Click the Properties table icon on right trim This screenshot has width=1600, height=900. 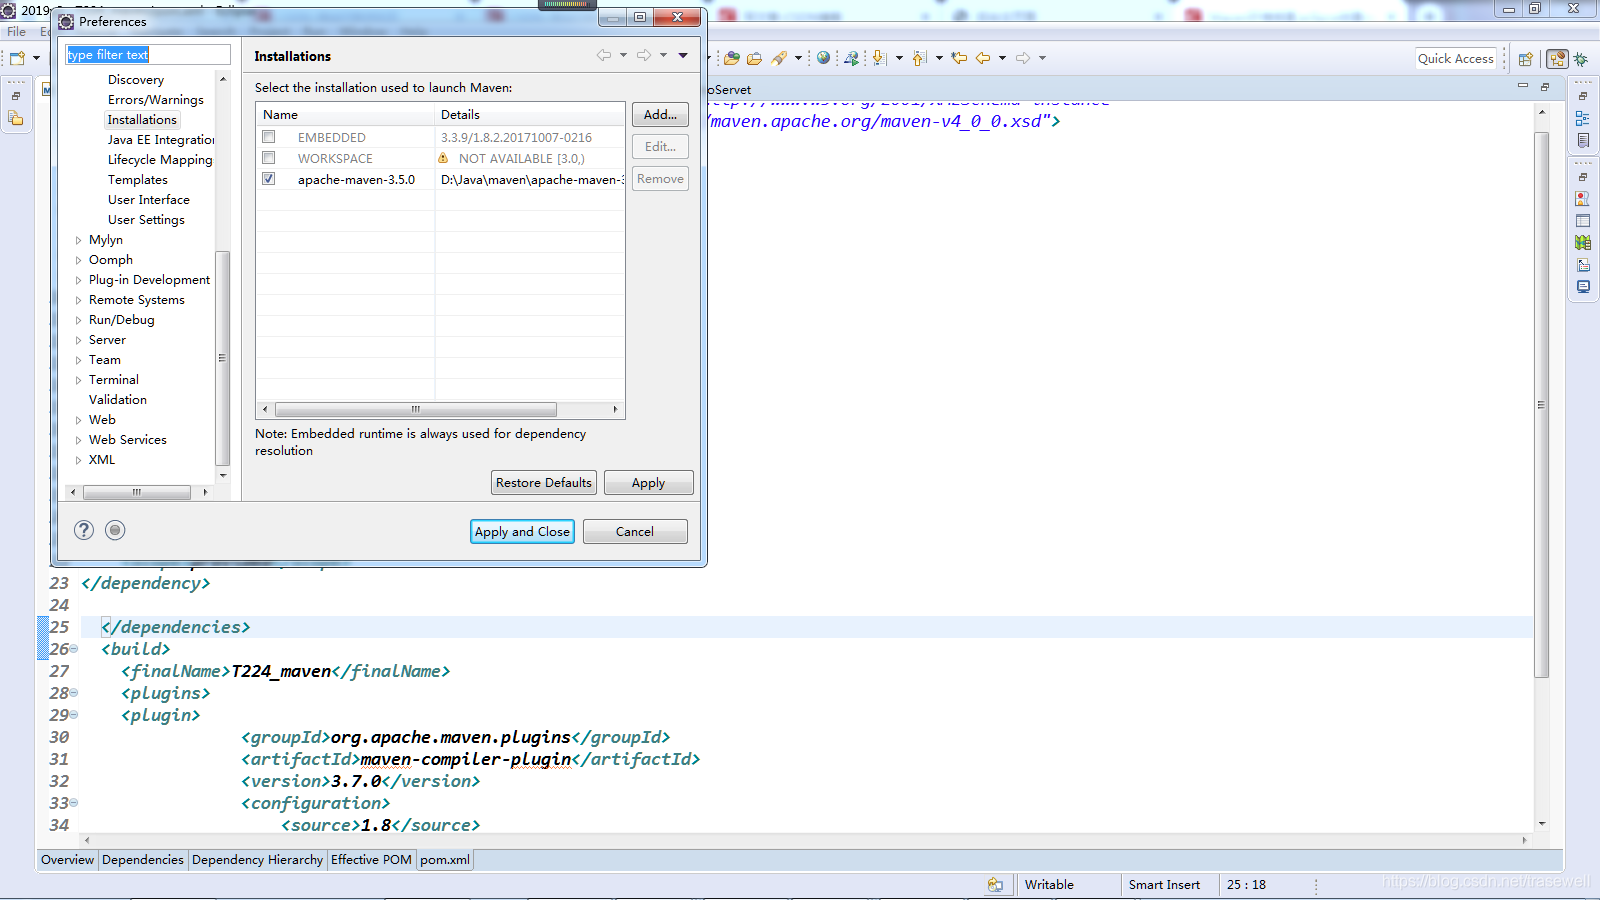click(x=1583, y=221)
